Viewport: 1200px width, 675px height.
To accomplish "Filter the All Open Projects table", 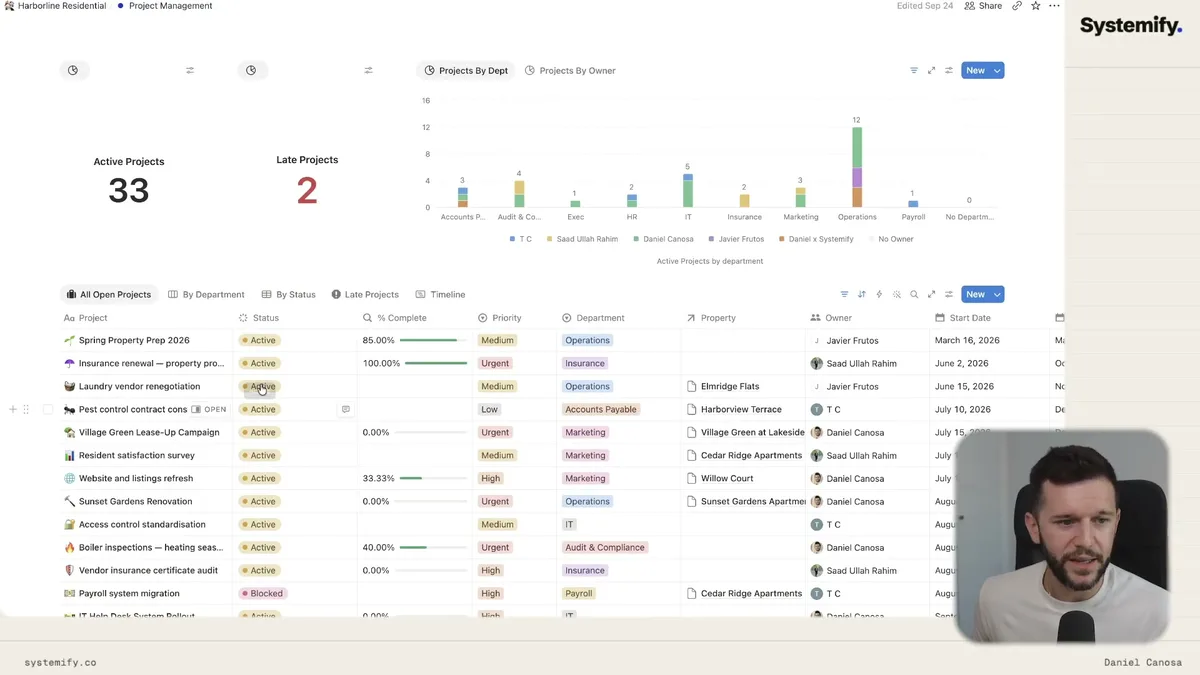I will pos(844,294).
